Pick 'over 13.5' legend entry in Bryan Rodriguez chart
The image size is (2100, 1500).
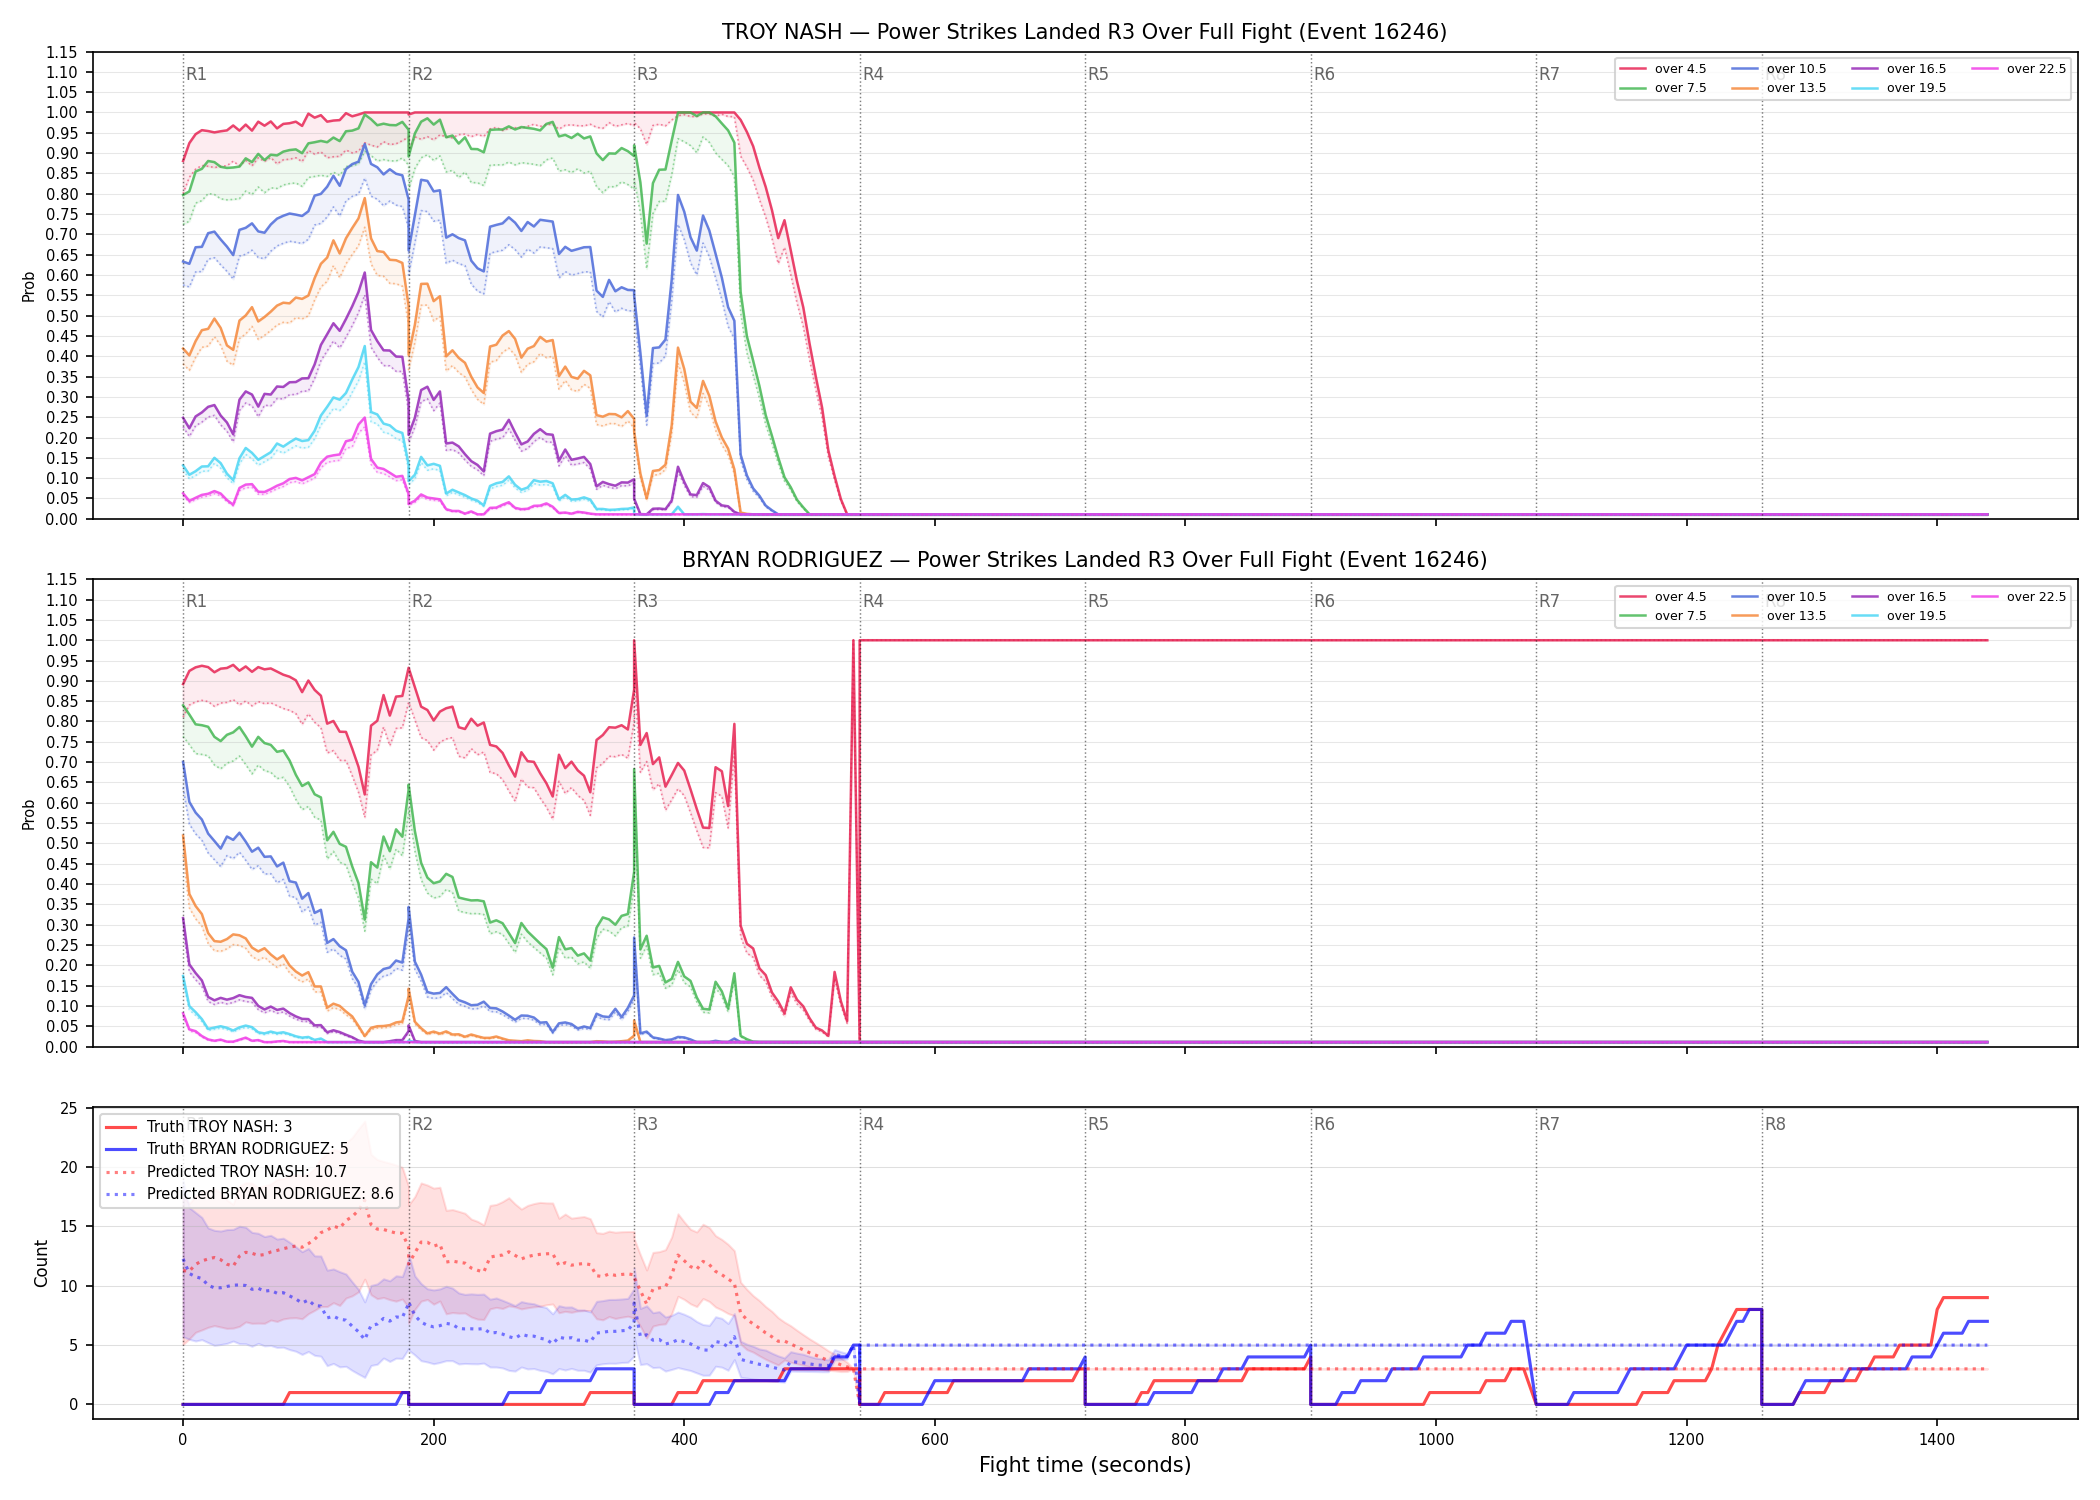tap(1779, 616)
